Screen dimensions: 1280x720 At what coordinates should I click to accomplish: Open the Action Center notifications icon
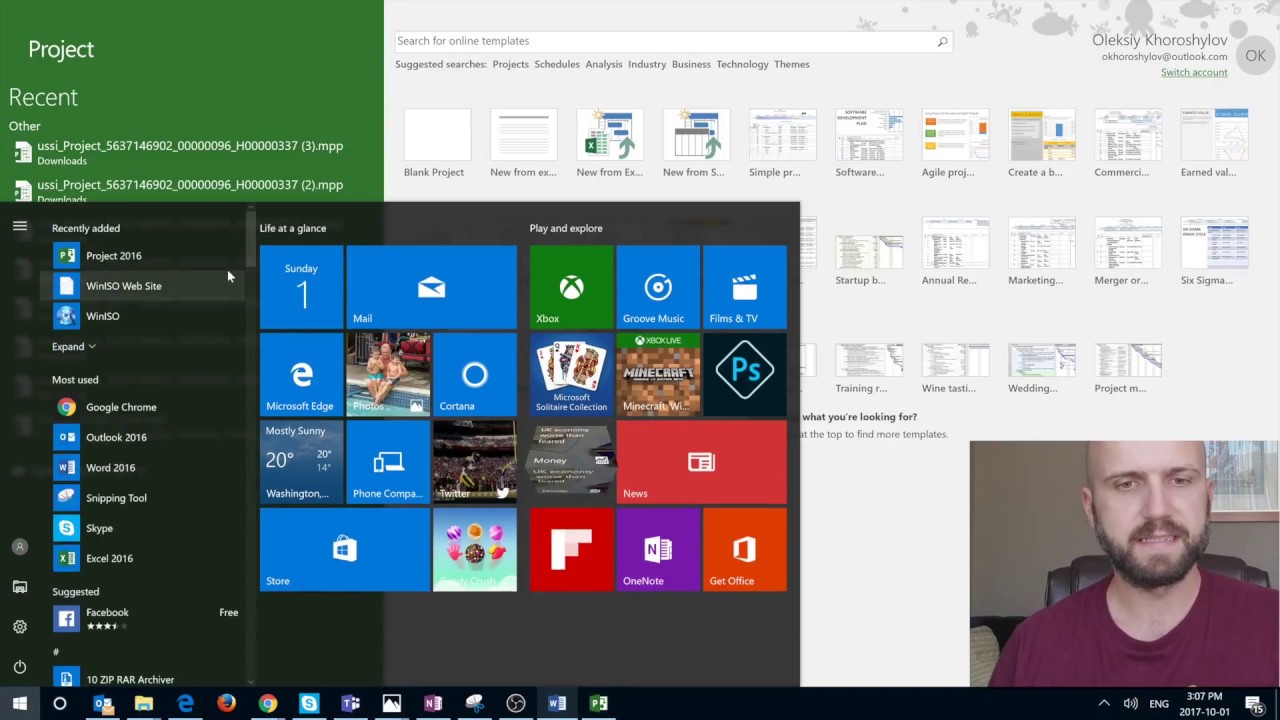pyautogui.click(x=1253, y=703)
